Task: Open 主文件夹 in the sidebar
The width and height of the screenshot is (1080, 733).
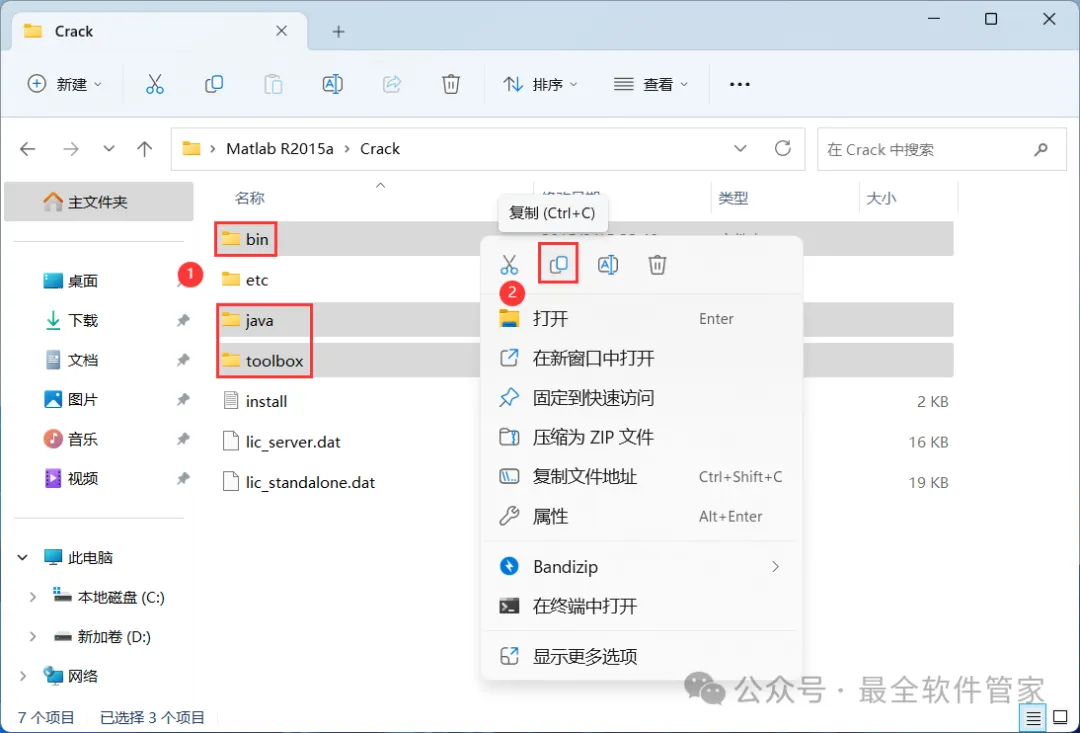Action: point(98,202)
